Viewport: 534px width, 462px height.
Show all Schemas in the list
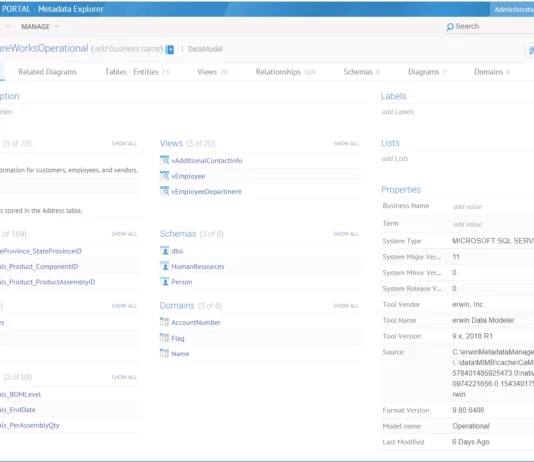[x=346, y=234]
